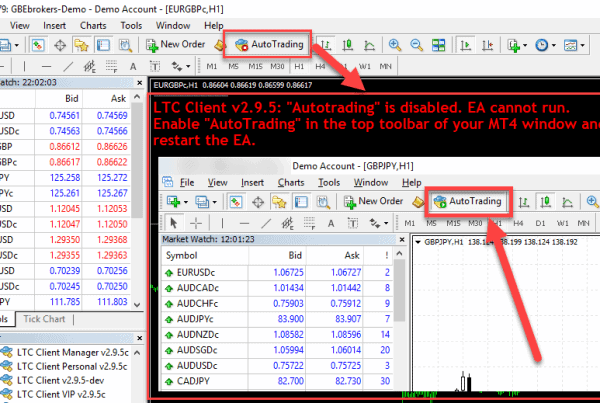Click New Order in inner GBPJPY window
Screen dimensions: 600x403
[x=373, y=201]
